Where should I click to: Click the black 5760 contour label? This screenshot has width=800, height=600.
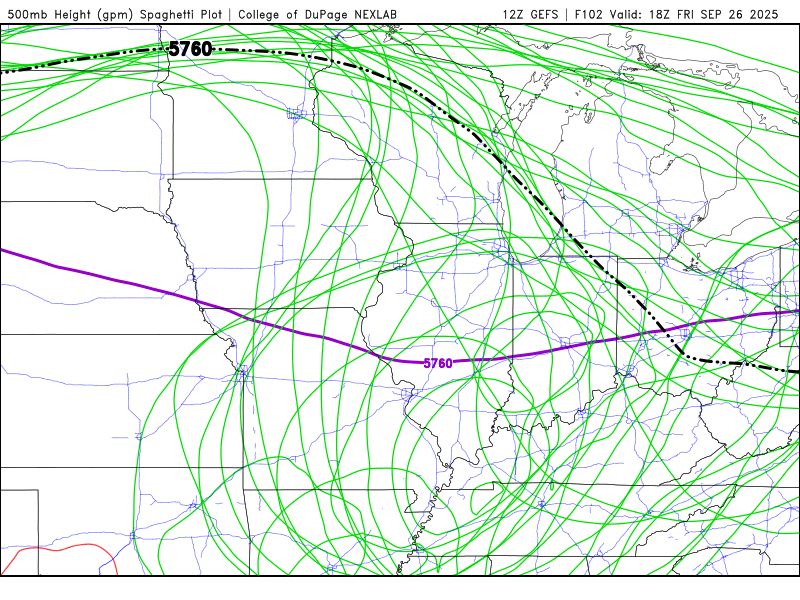(x=190, y=49)
